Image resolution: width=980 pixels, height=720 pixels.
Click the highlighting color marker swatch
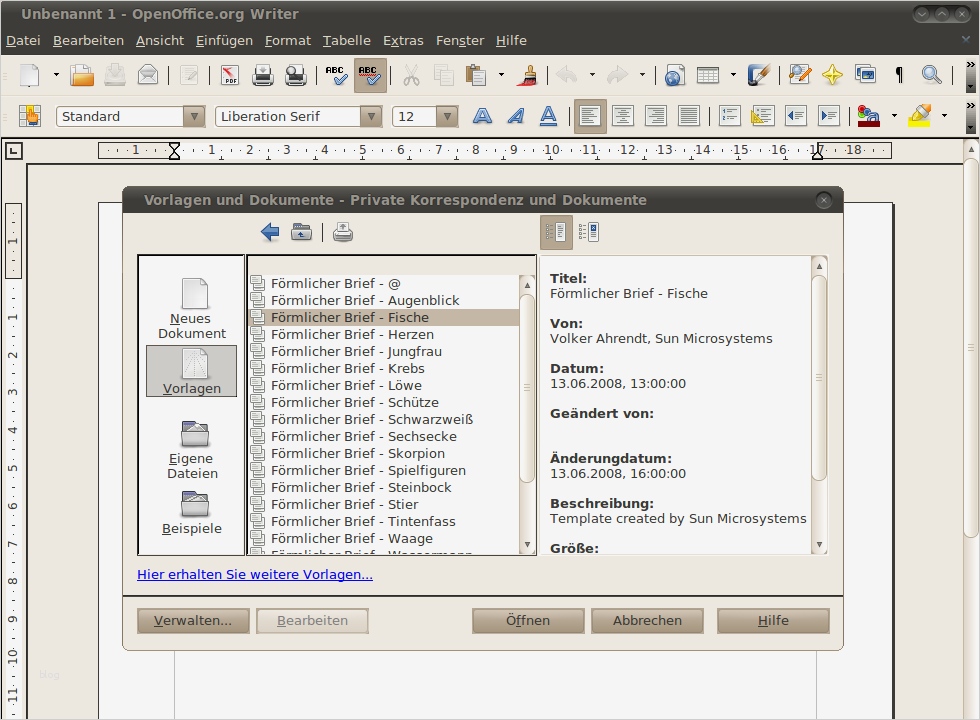pos(920,116)
